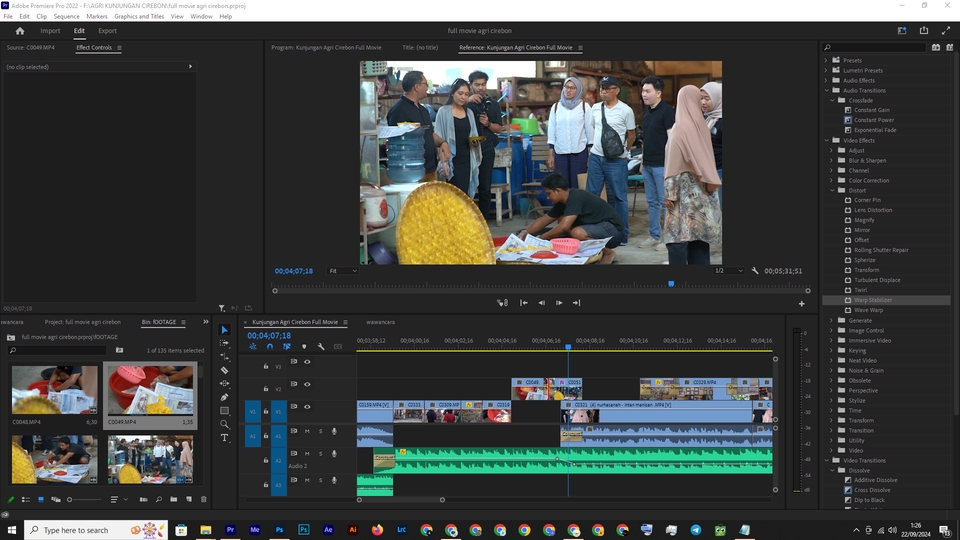This screenshot has height=540, width=960.
Task: Select the Selection tool arrow
Action: point(225,330)
